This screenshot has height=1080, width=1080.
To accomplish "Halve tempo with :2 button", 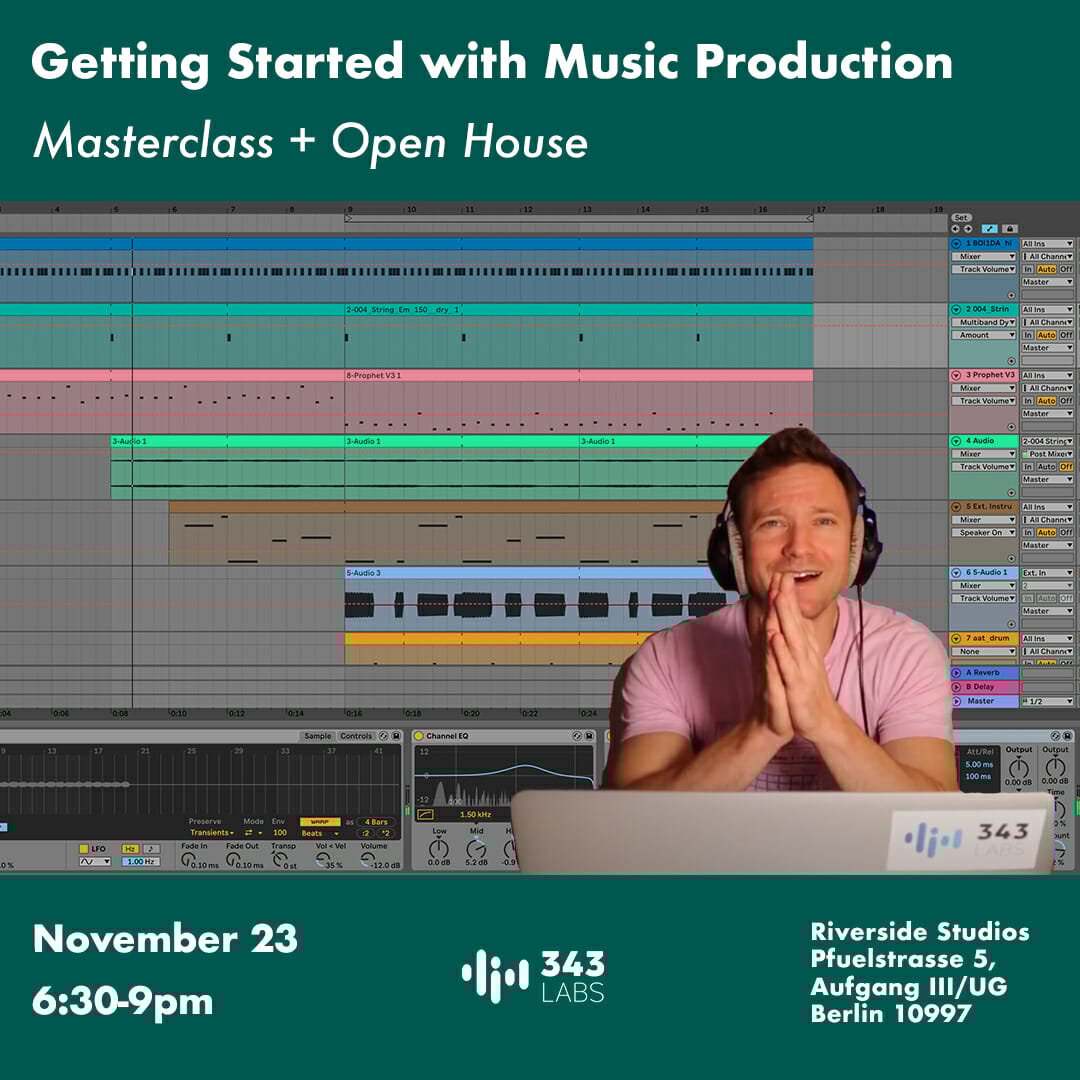I will [x=367, y=833].
